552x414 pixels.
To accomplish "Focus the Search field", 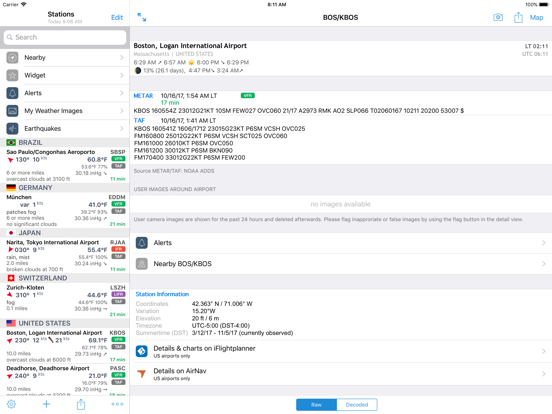I will tap(65, 37).
